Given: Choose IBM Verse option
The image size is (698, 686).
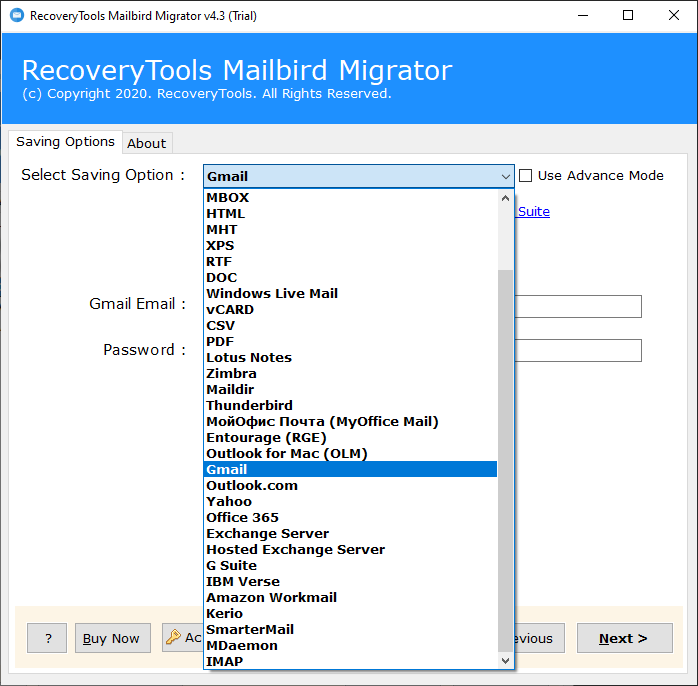Looking at the screenshot, I should (x=350, y=582).
